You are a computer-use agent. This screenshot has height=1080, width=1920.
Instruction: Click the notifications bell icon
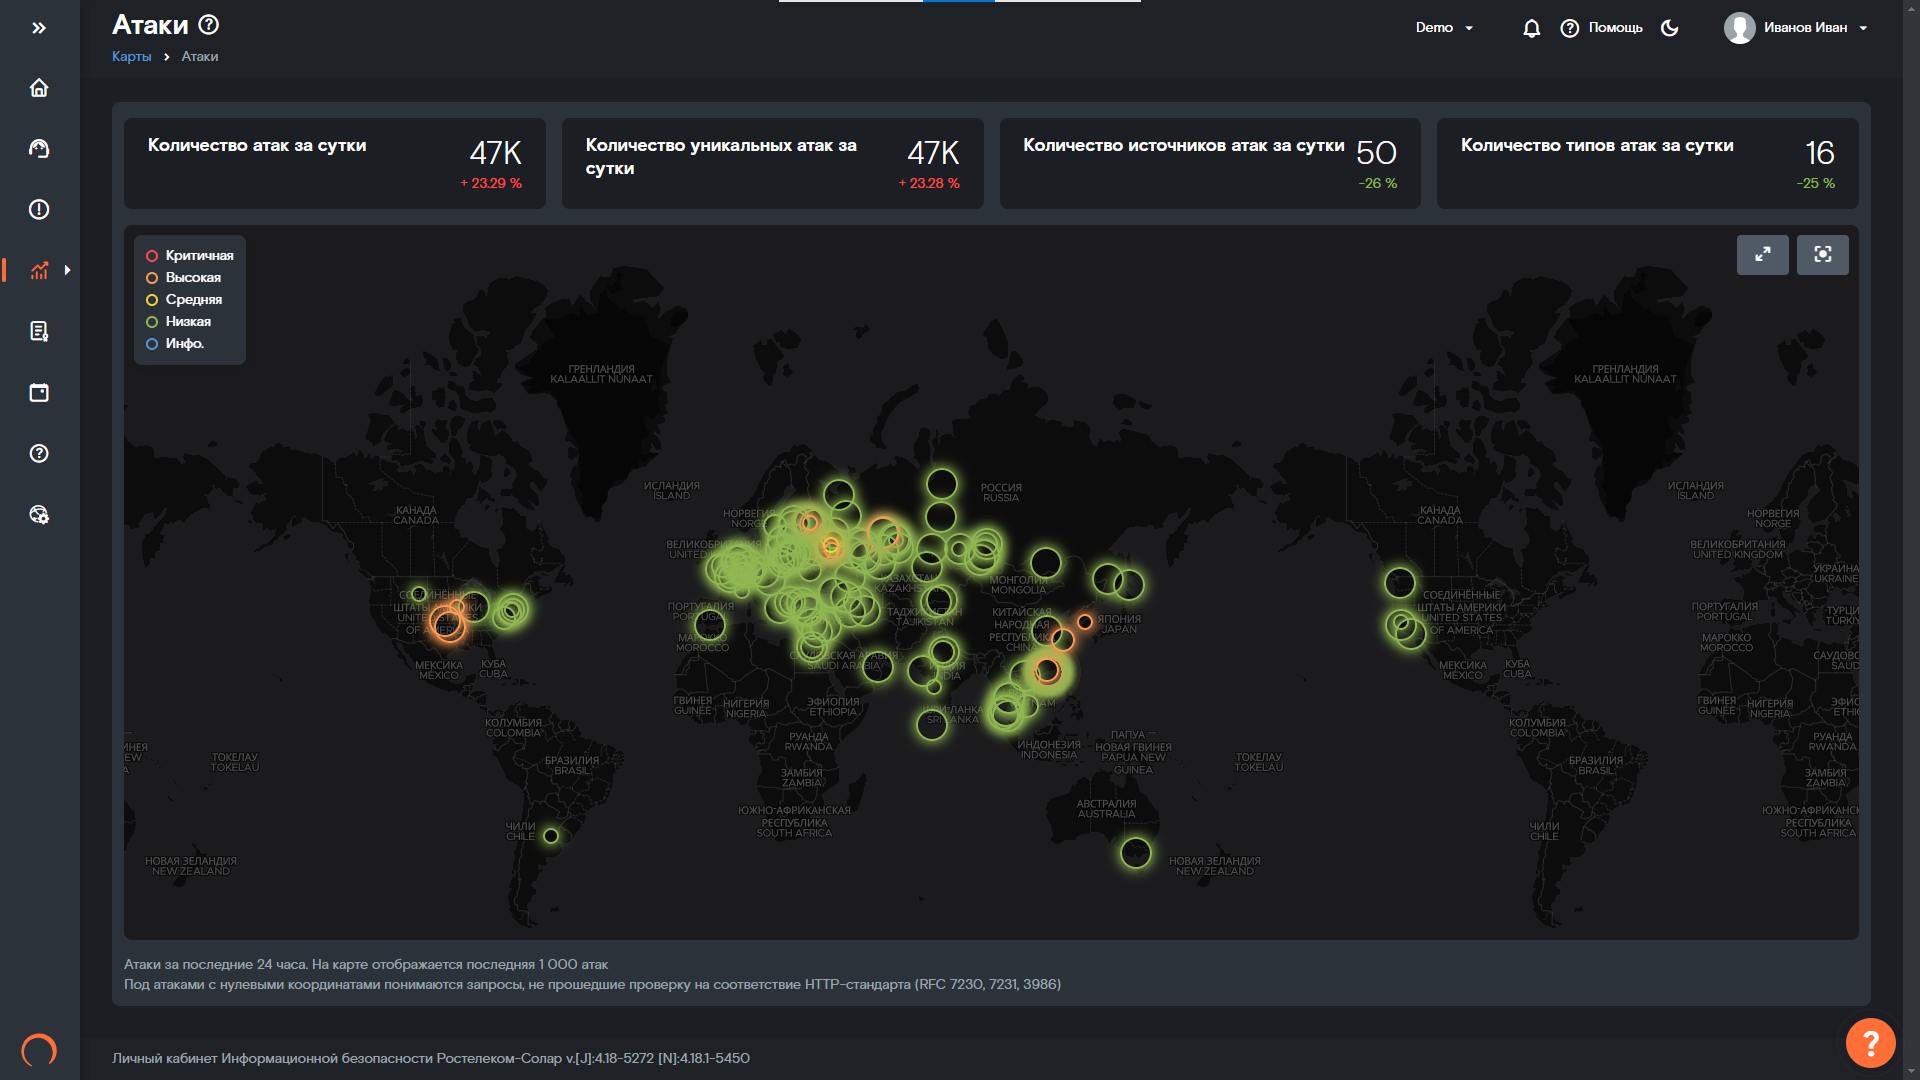point(1531,28)
